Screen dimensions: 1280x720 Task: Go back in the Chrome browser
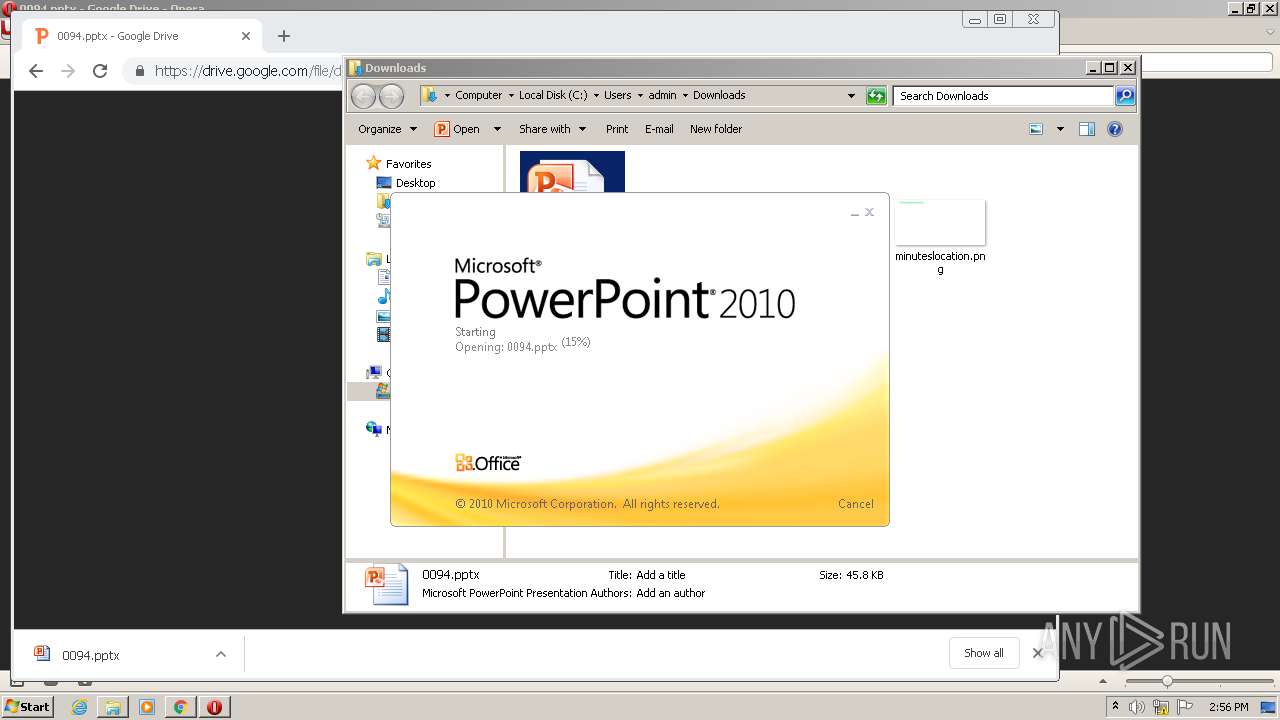pos(36,71)
